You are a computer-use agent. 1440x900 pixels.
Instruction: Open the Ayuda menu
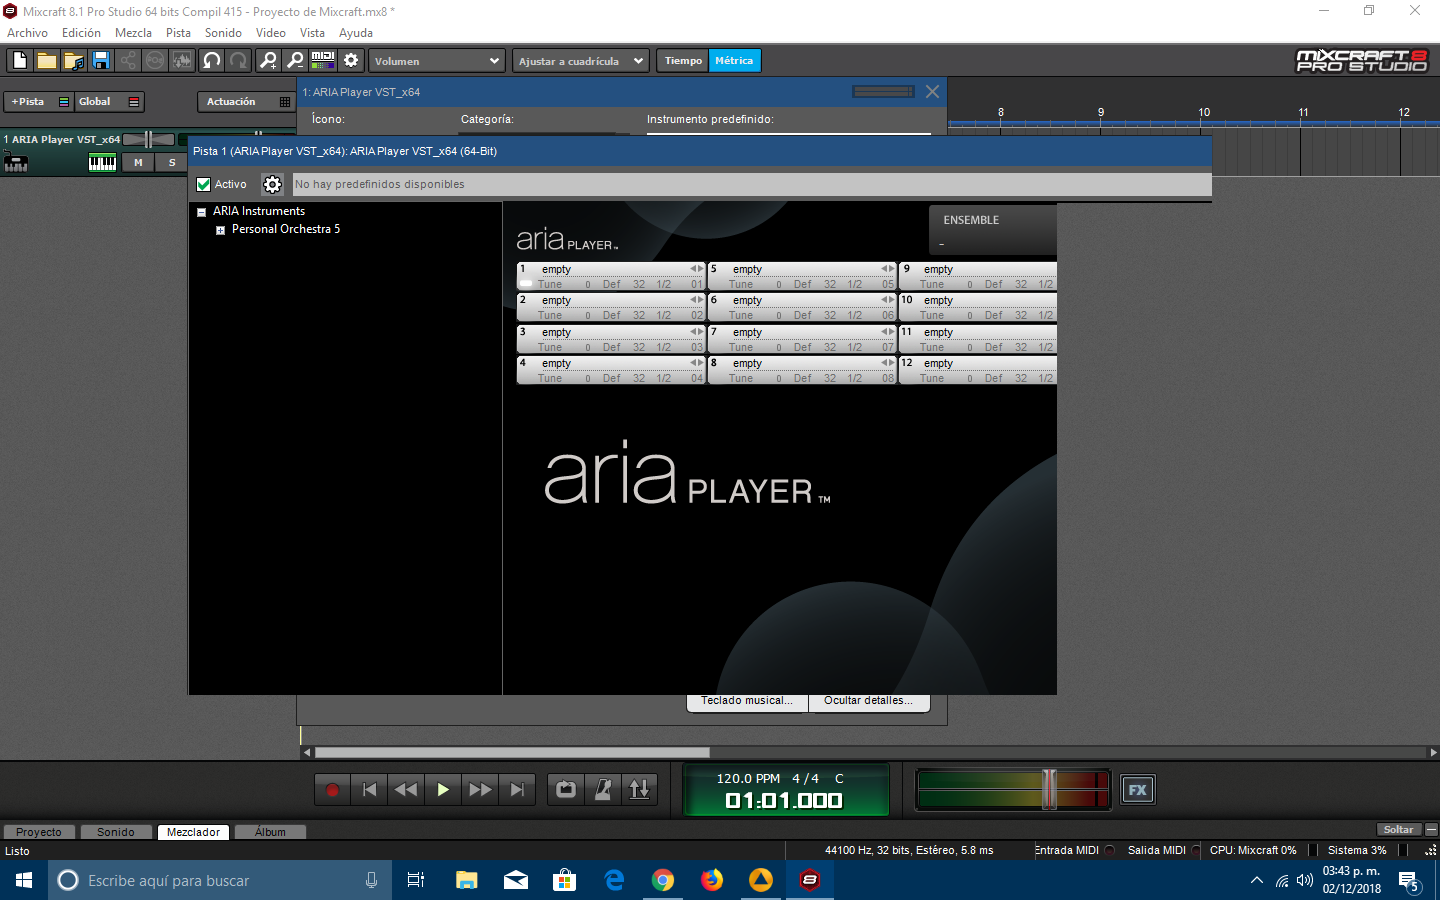355,33
